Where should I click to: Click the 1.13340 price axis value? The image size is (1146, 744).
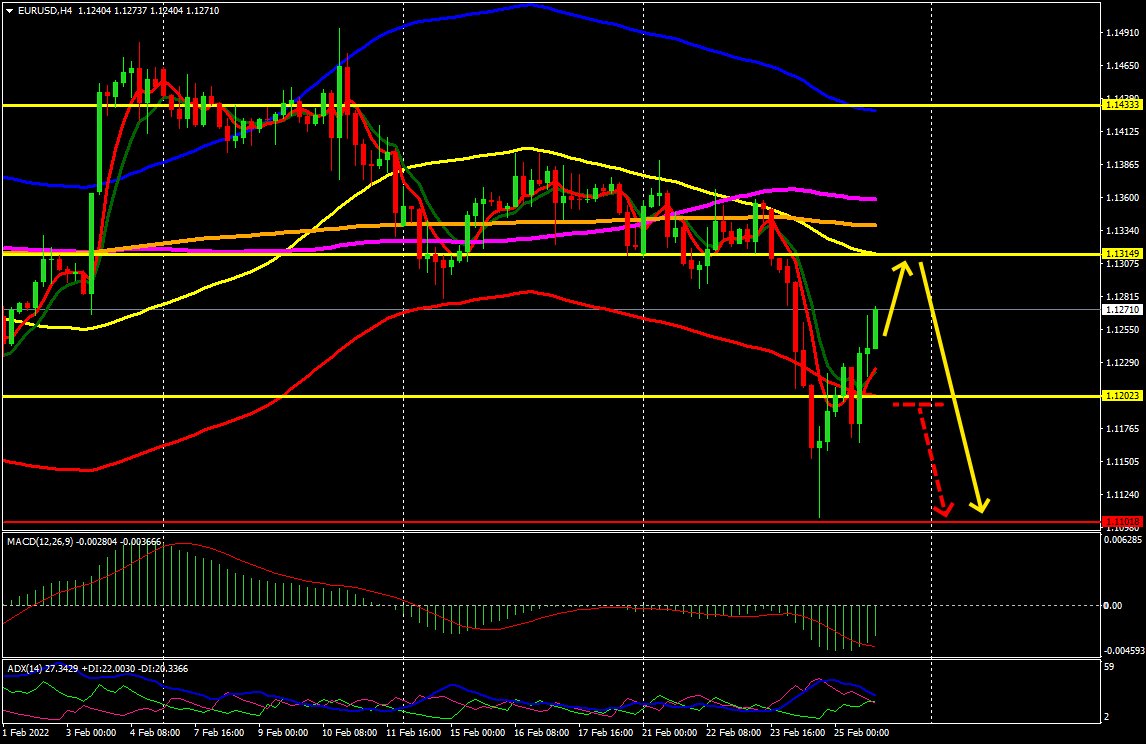[1123, 230]
